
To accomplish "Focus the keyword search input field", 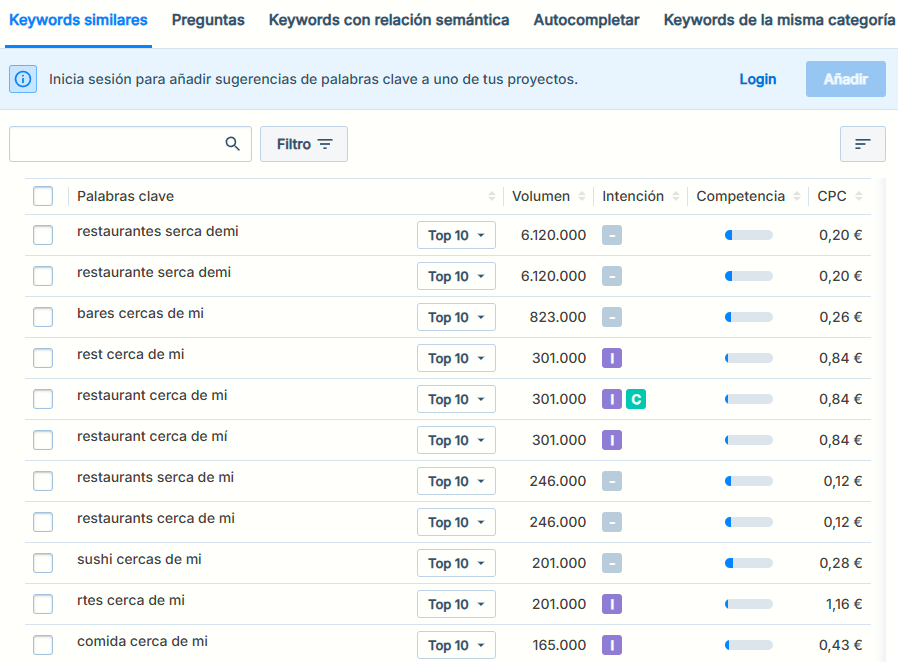I will tap(115, 144).
